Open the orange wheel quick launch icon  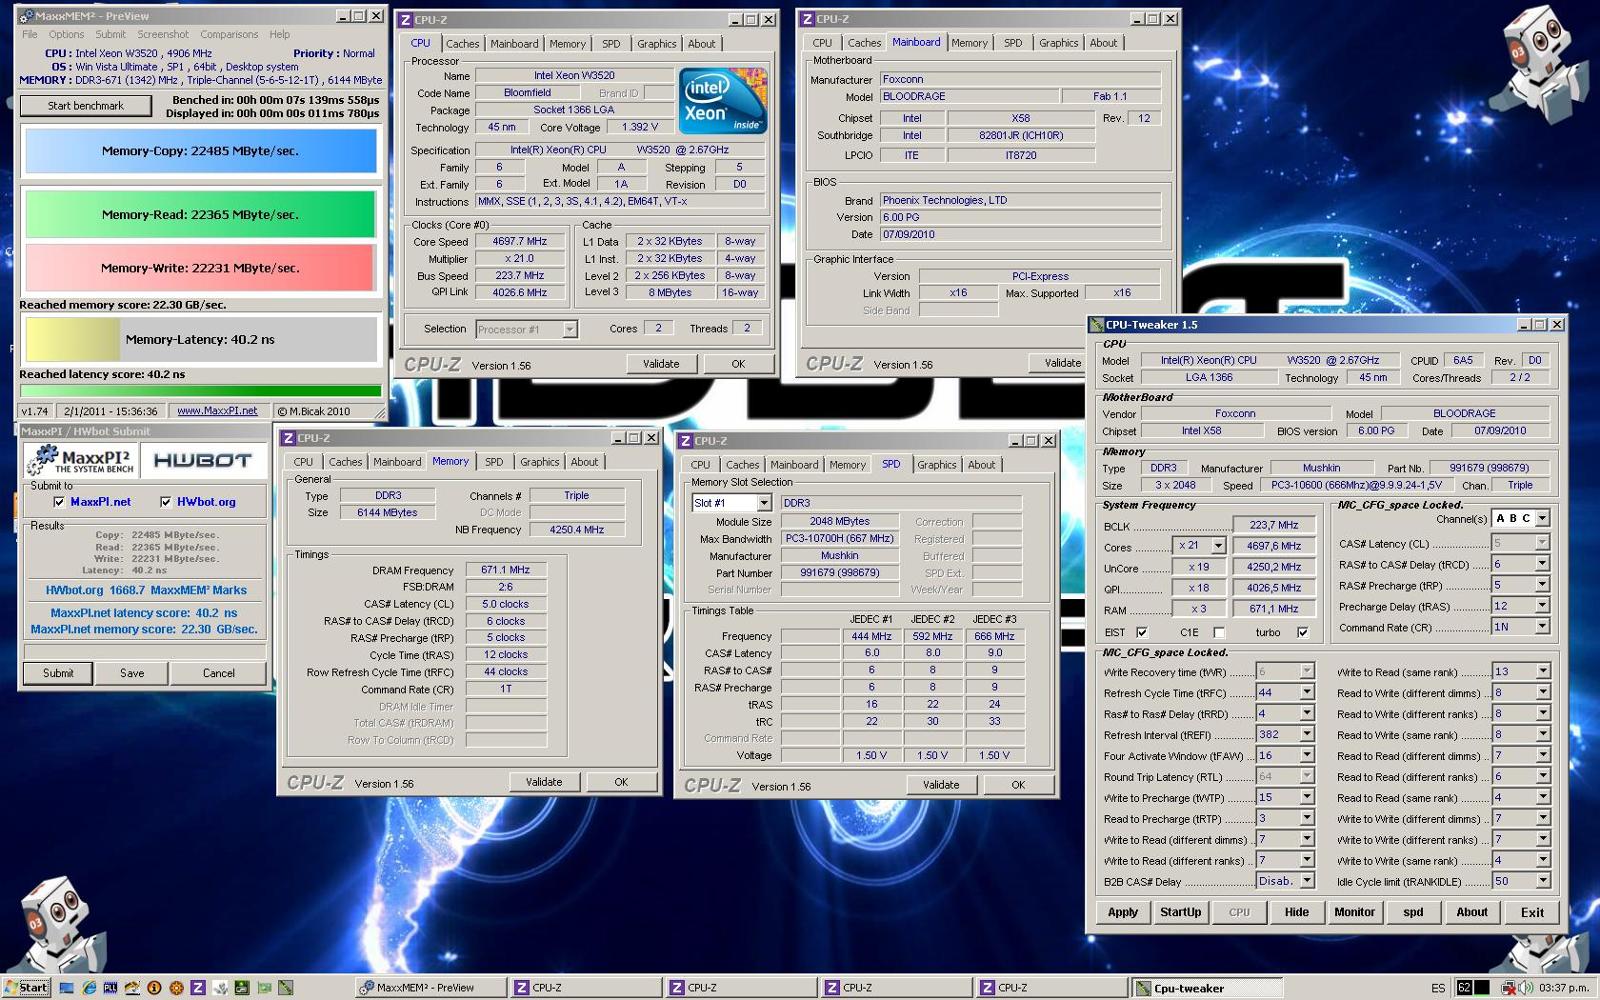pyautogui.click(x=176, y=988)
